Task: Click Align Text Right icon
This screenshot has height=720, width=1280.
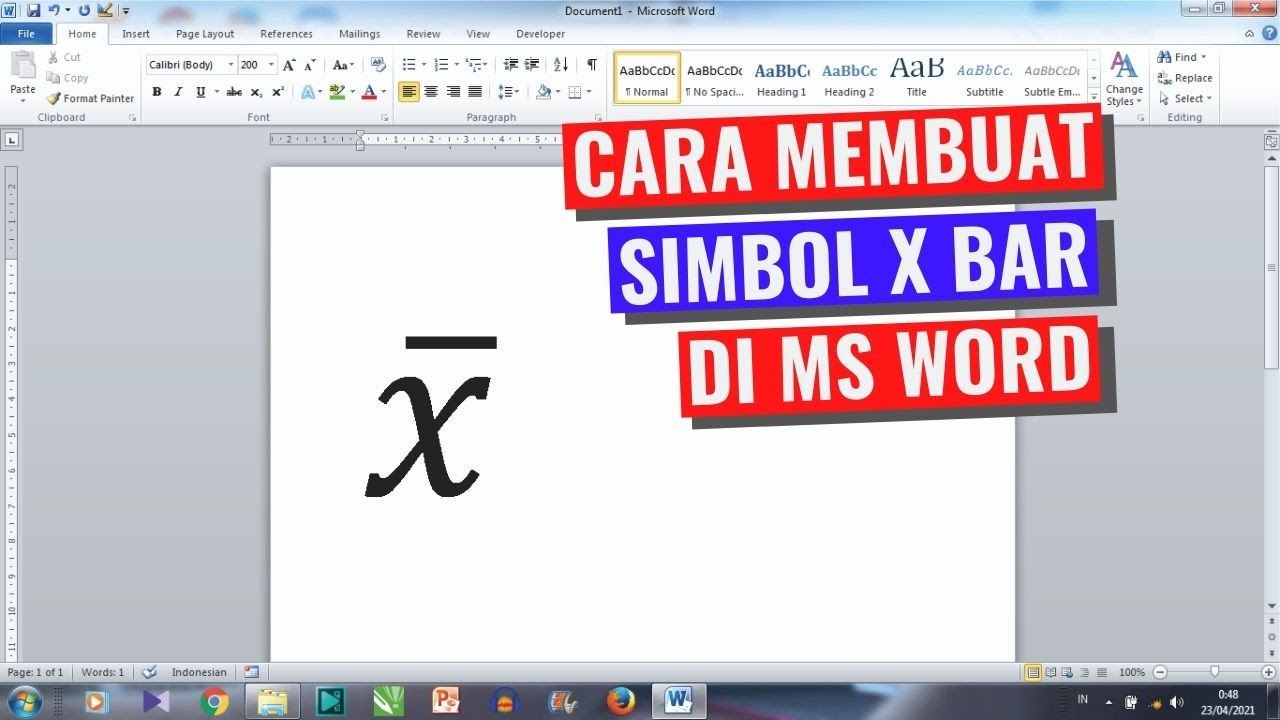Action: pos(453,92)
